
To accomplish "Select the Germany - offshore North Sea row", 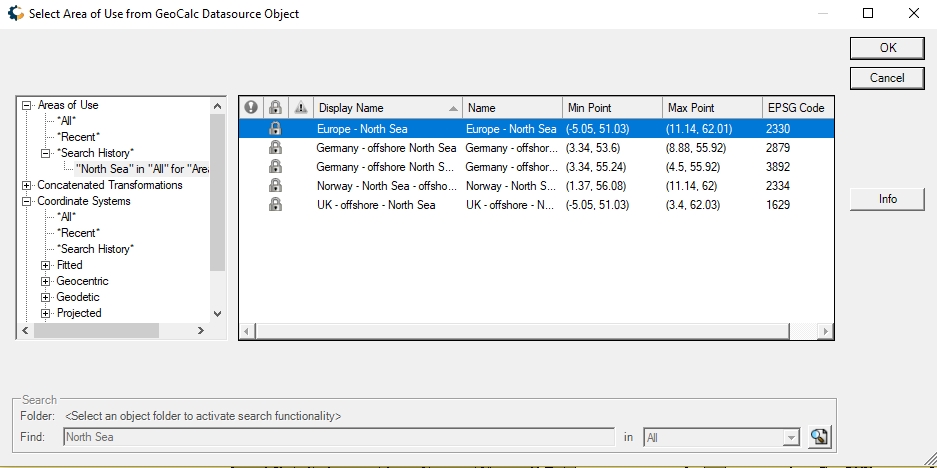I will click(536, 148).
